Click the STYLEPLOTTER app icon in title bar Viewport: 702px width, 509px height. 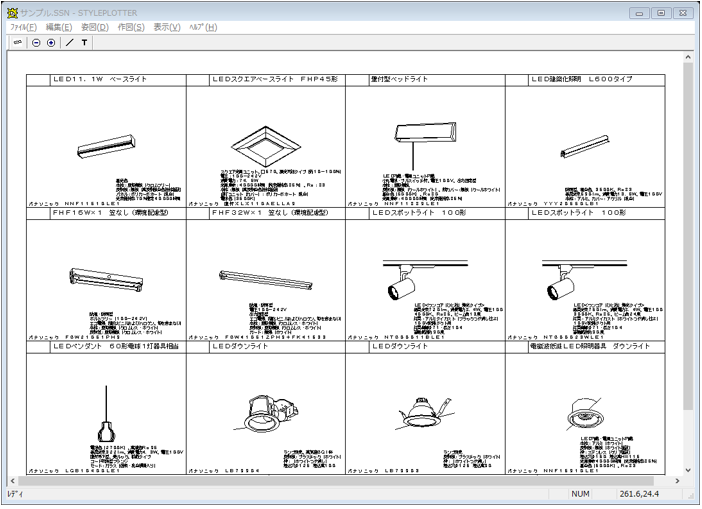click(12, 11)
